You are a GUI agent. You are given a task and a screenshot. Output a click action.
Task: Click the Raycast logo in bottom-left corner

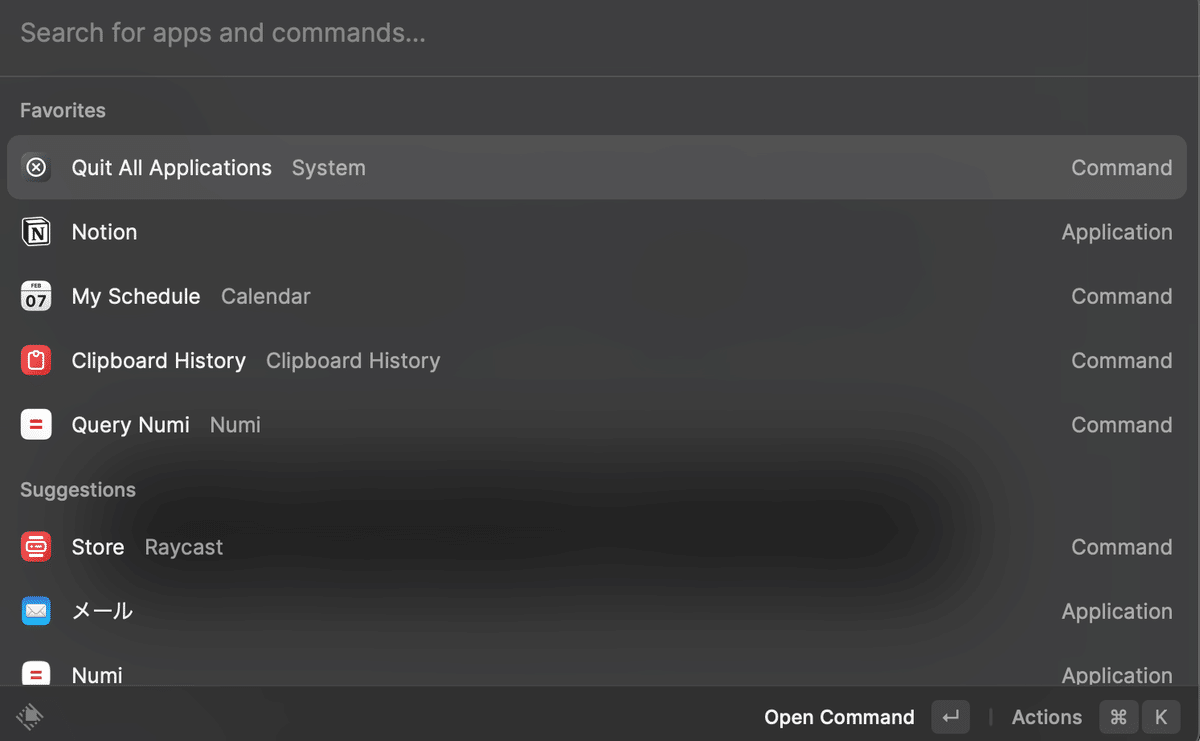[x=30, y=716]
